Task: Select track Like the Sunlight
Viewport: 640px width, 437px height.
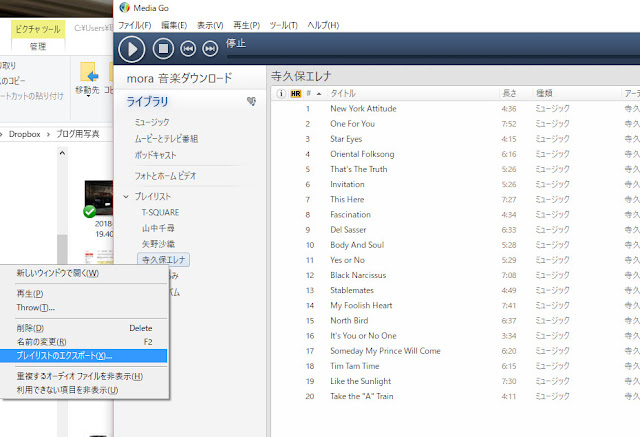Action: point(360,381)
